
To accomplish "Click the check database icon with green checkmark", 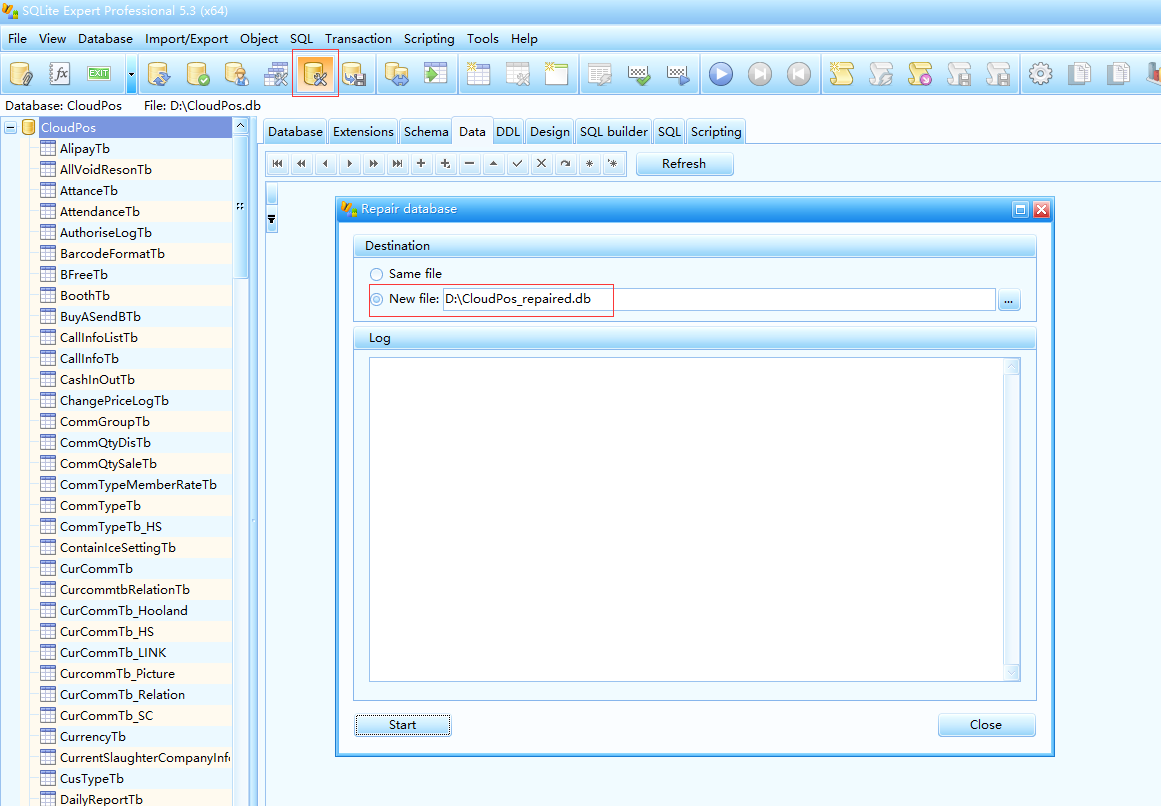I will tap(198, 74).
